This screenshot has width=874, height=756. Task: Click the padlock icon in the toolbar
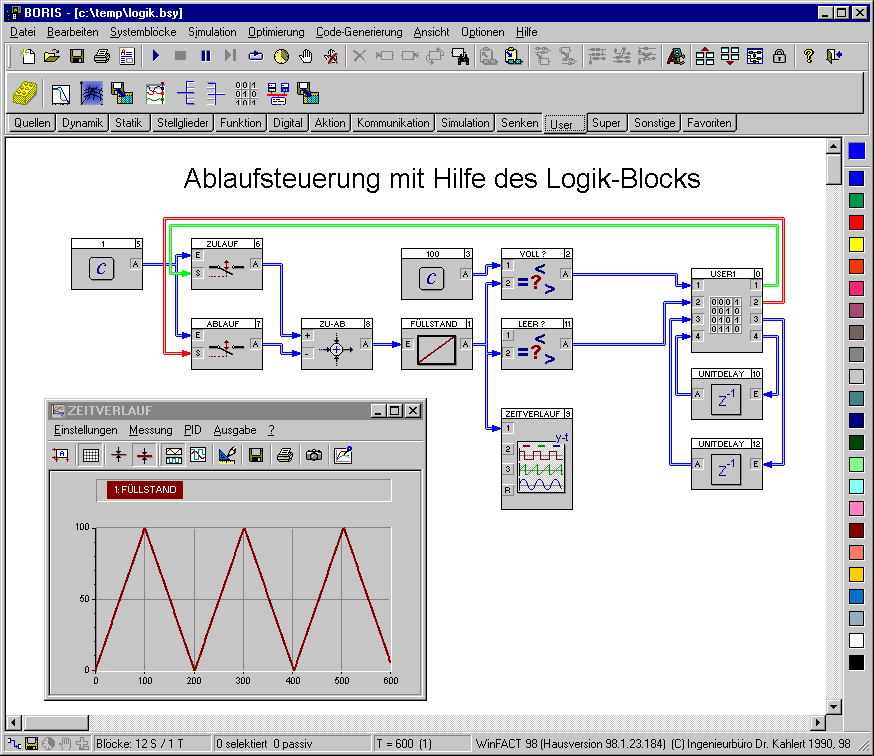click(x=779, y=56)
